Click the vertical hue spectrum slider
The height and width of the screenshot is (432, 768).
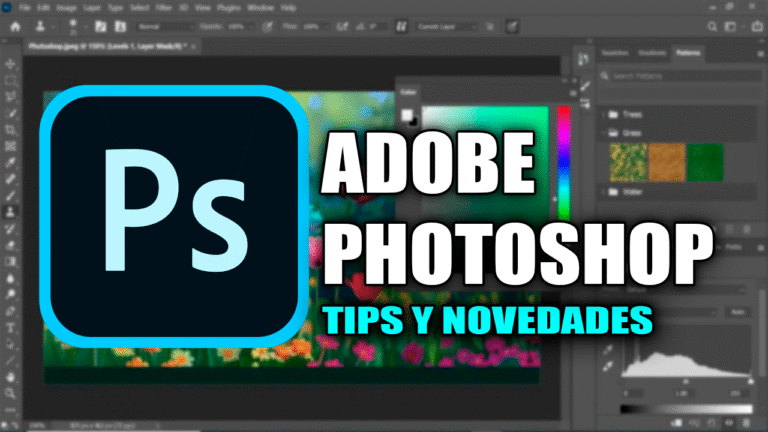564,163
